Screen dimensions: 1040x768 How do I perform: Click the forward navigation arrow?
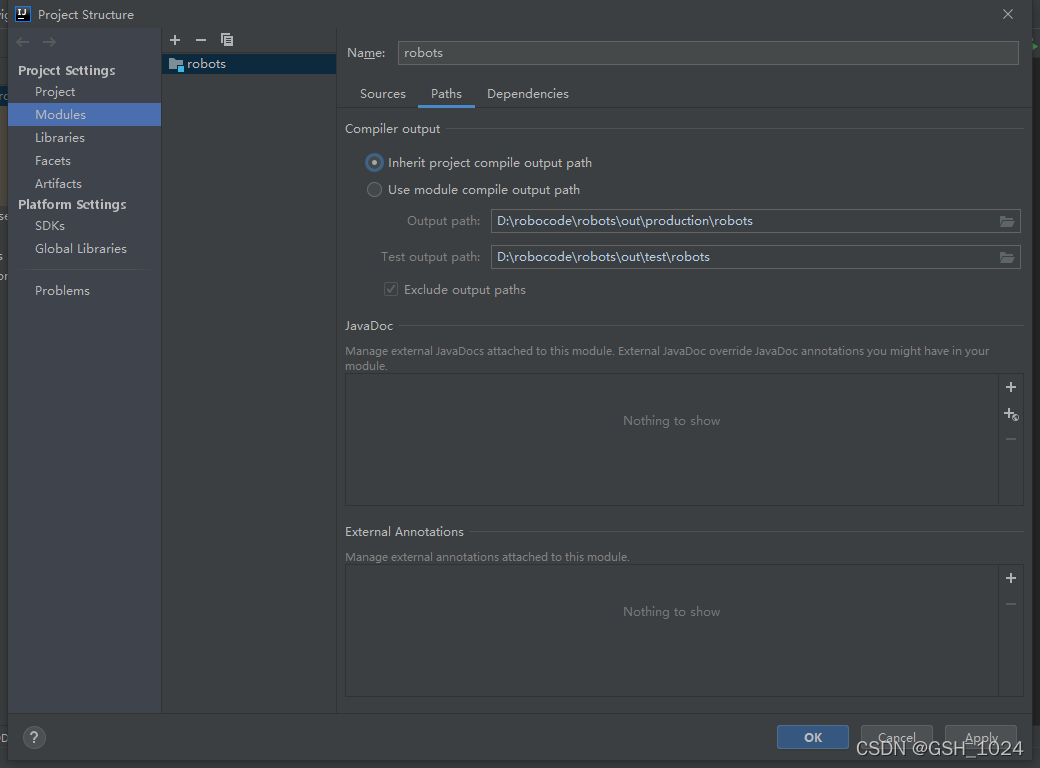49,42
